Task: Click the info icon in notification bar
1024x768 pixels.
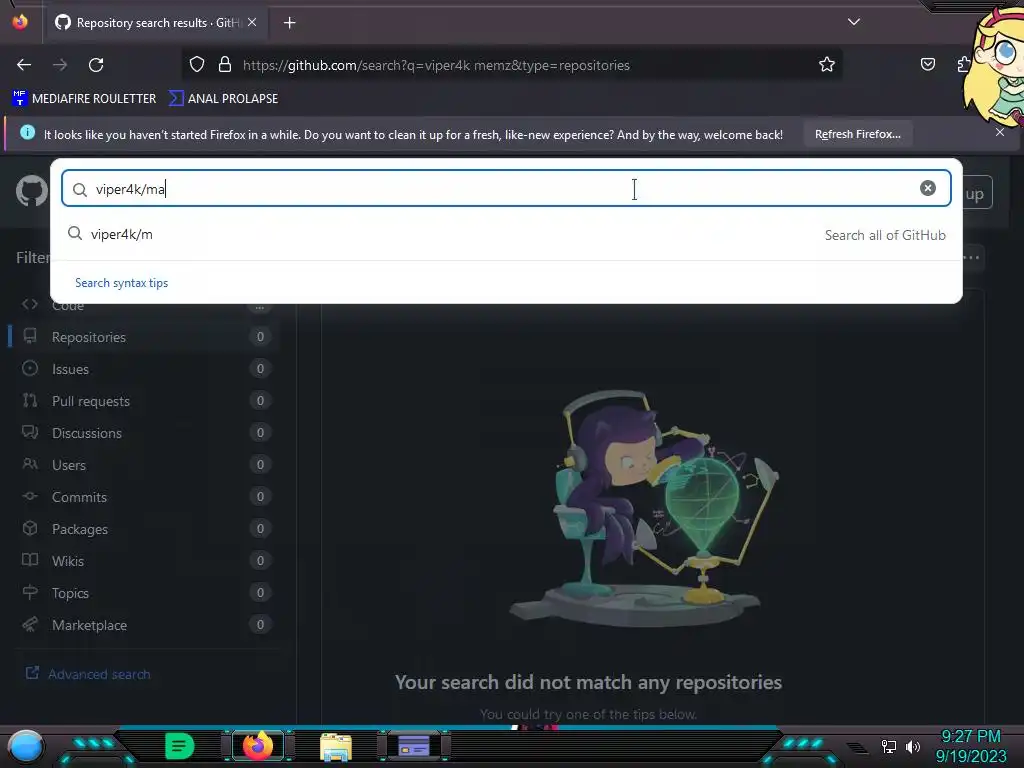Action: (27, 133)
